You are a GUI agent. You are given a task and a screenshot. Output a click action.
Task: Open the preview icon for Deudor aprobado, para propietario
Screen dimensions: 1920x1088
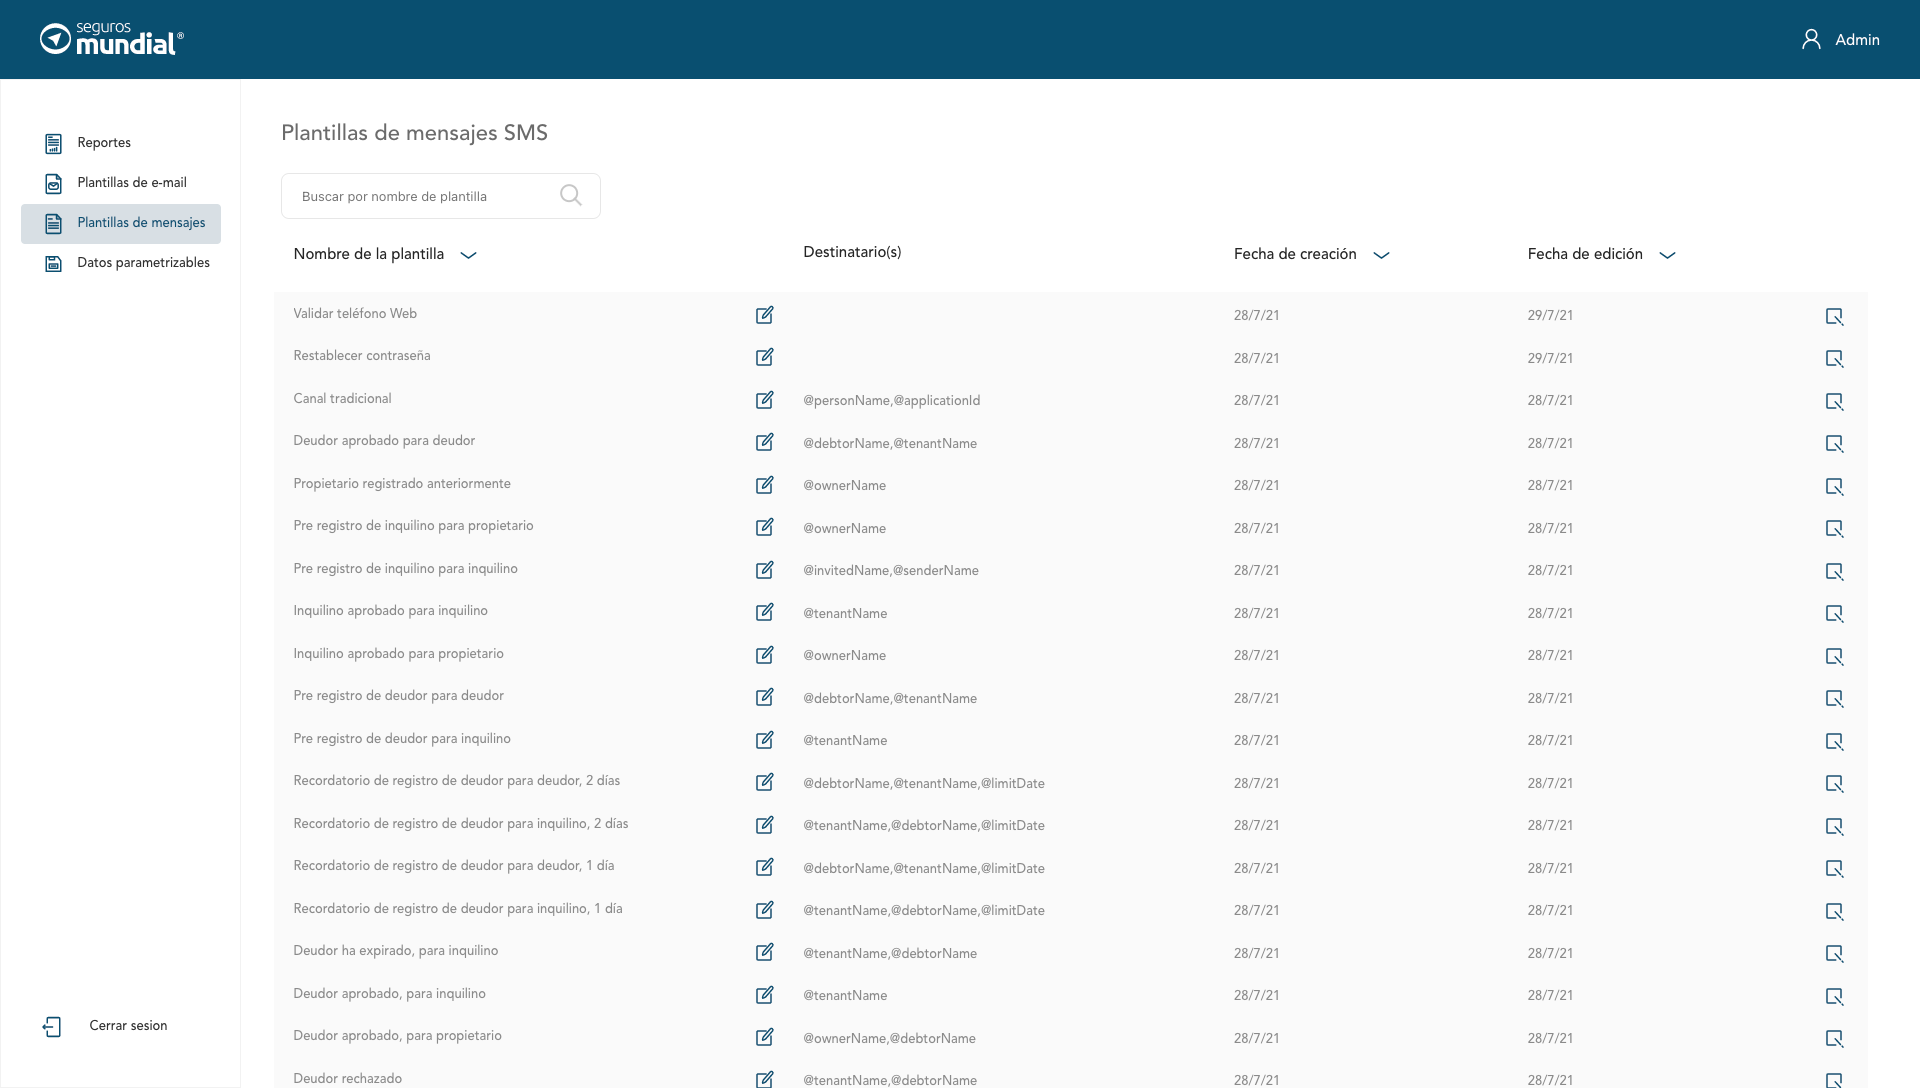click(1834, 1039)
